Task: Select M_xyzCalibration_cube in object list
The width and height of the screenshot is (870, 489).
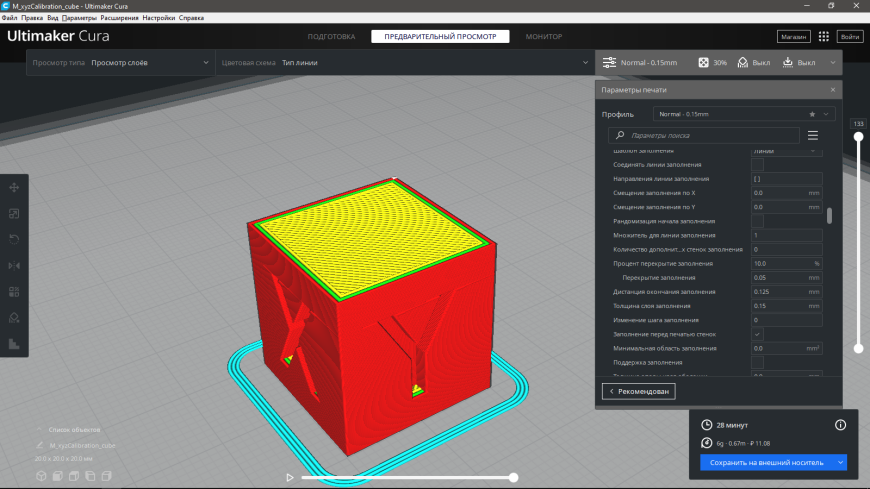Action: tap(82, 445)
